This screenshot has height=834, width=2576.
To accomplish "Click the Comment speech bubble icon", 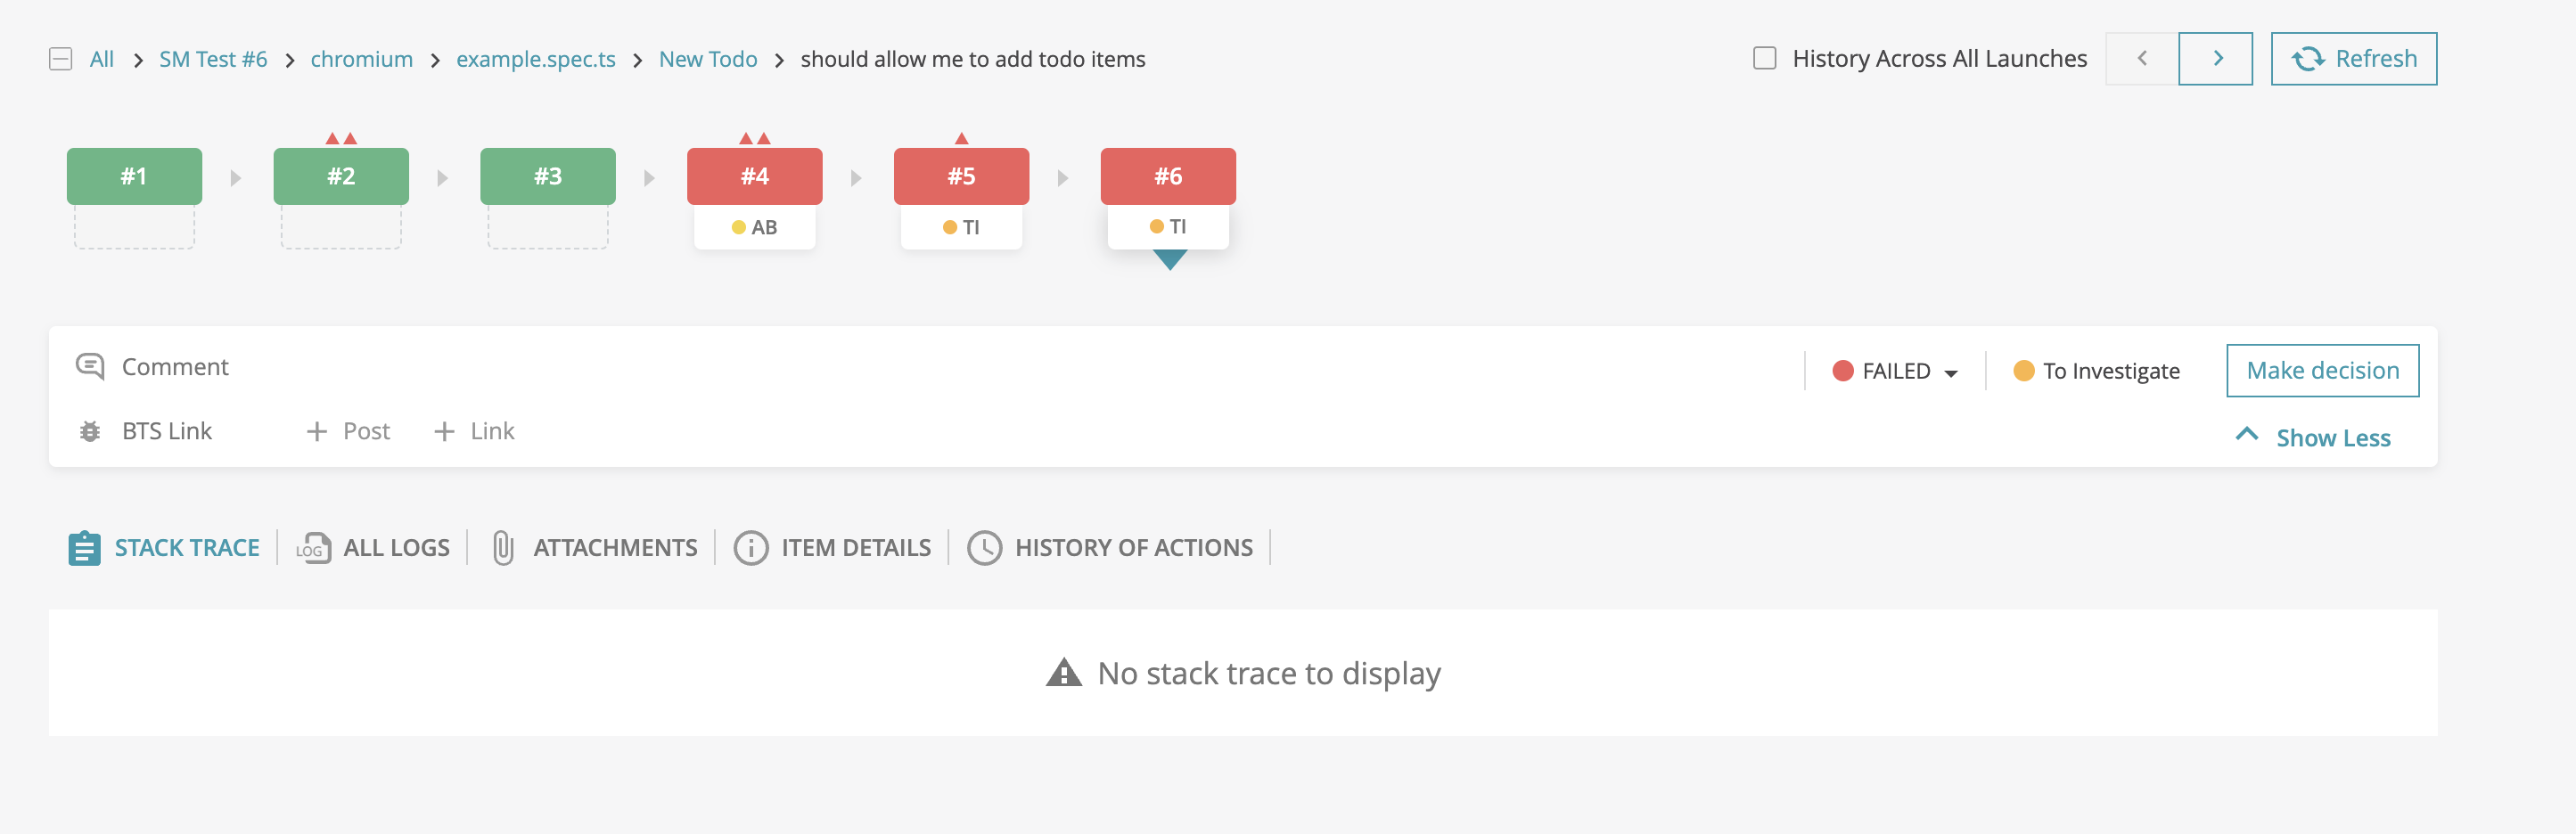I will [92, 365].
